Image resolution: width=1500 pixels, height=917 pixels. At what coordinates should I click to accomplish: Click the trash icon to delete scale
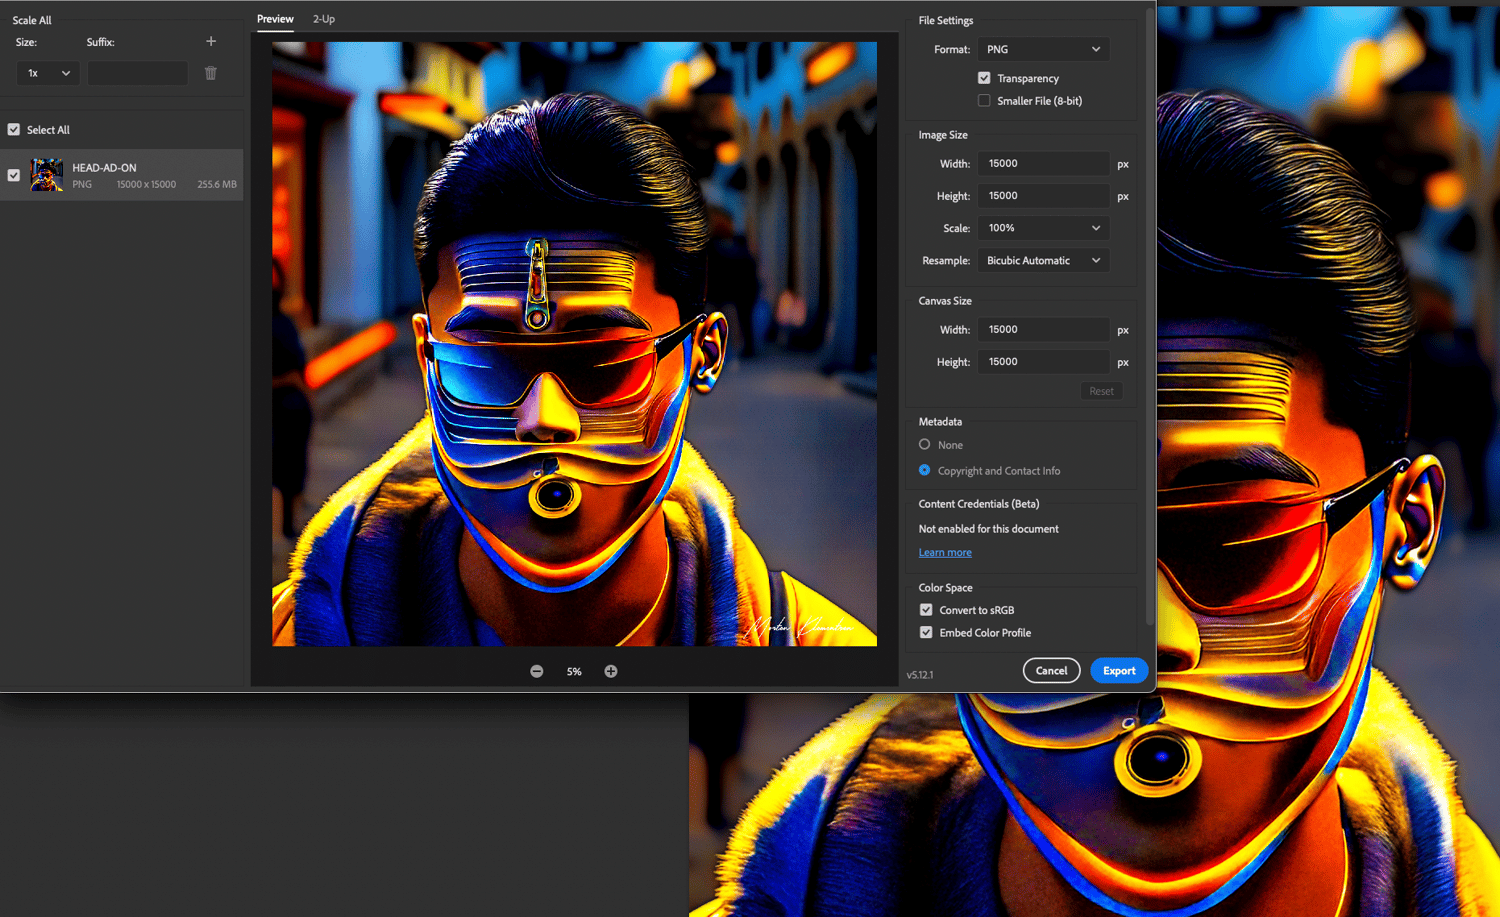click(x=211, y=73)
